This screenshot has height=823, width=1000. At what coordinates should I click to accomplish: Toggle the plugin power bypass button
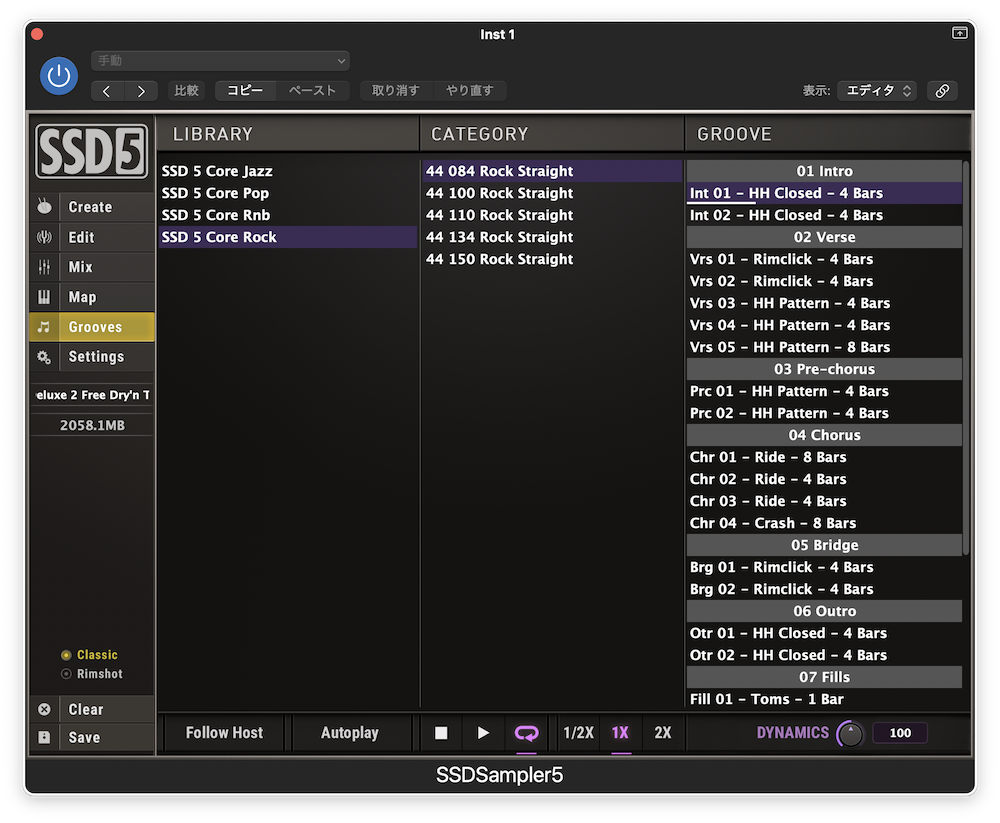click(59, 76)
